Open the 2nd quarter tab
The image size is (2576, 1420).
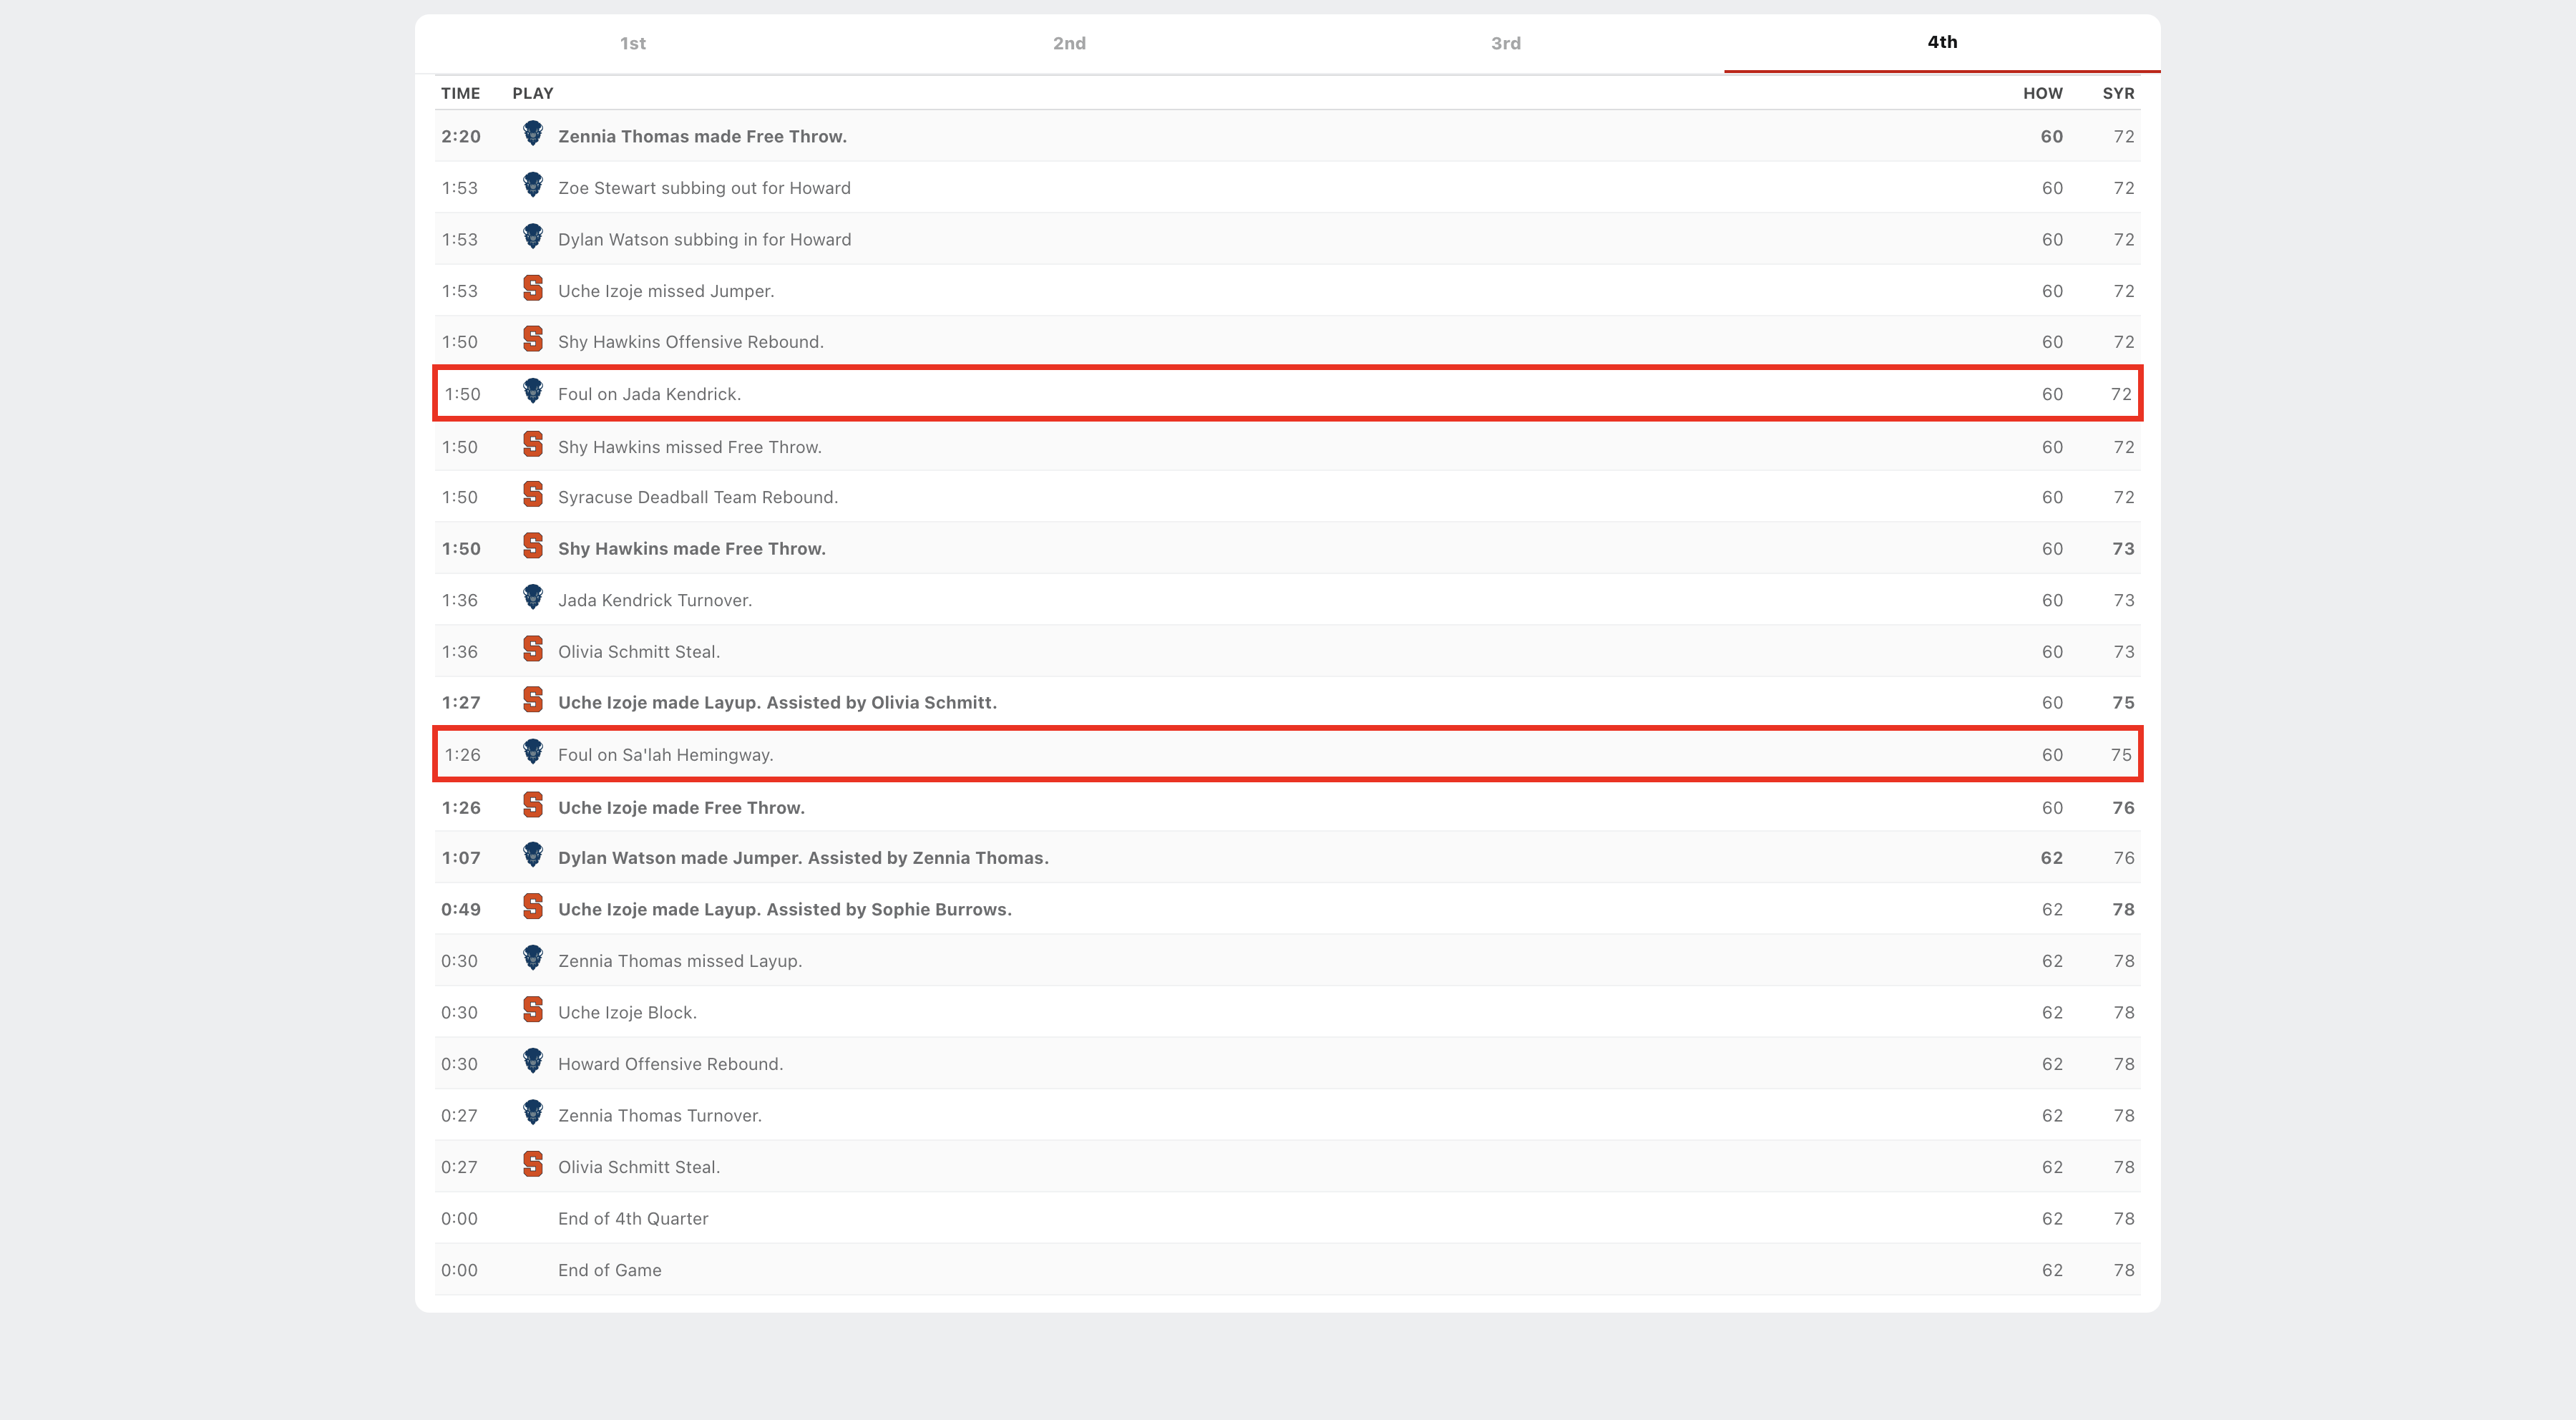[x=1068, y=43]
